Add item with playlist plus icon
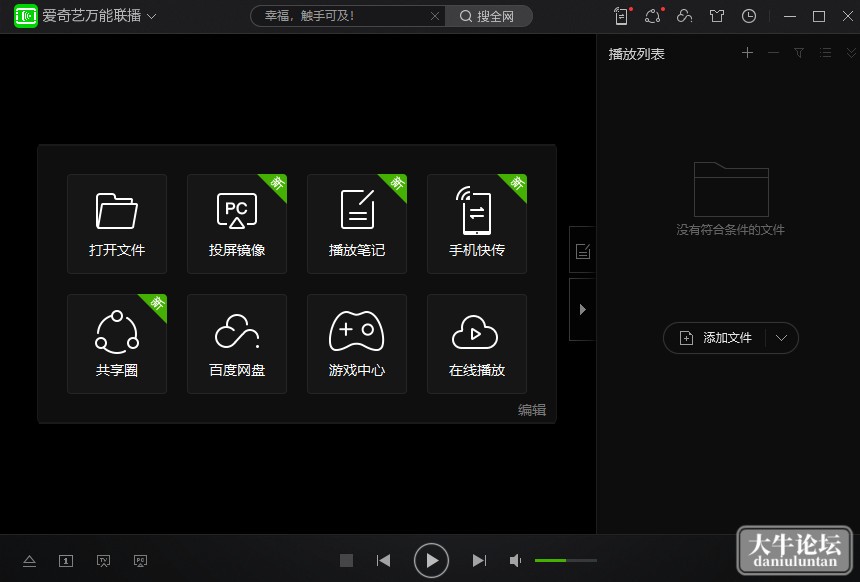The image size is (860, 582). click(x=747, y=53)
